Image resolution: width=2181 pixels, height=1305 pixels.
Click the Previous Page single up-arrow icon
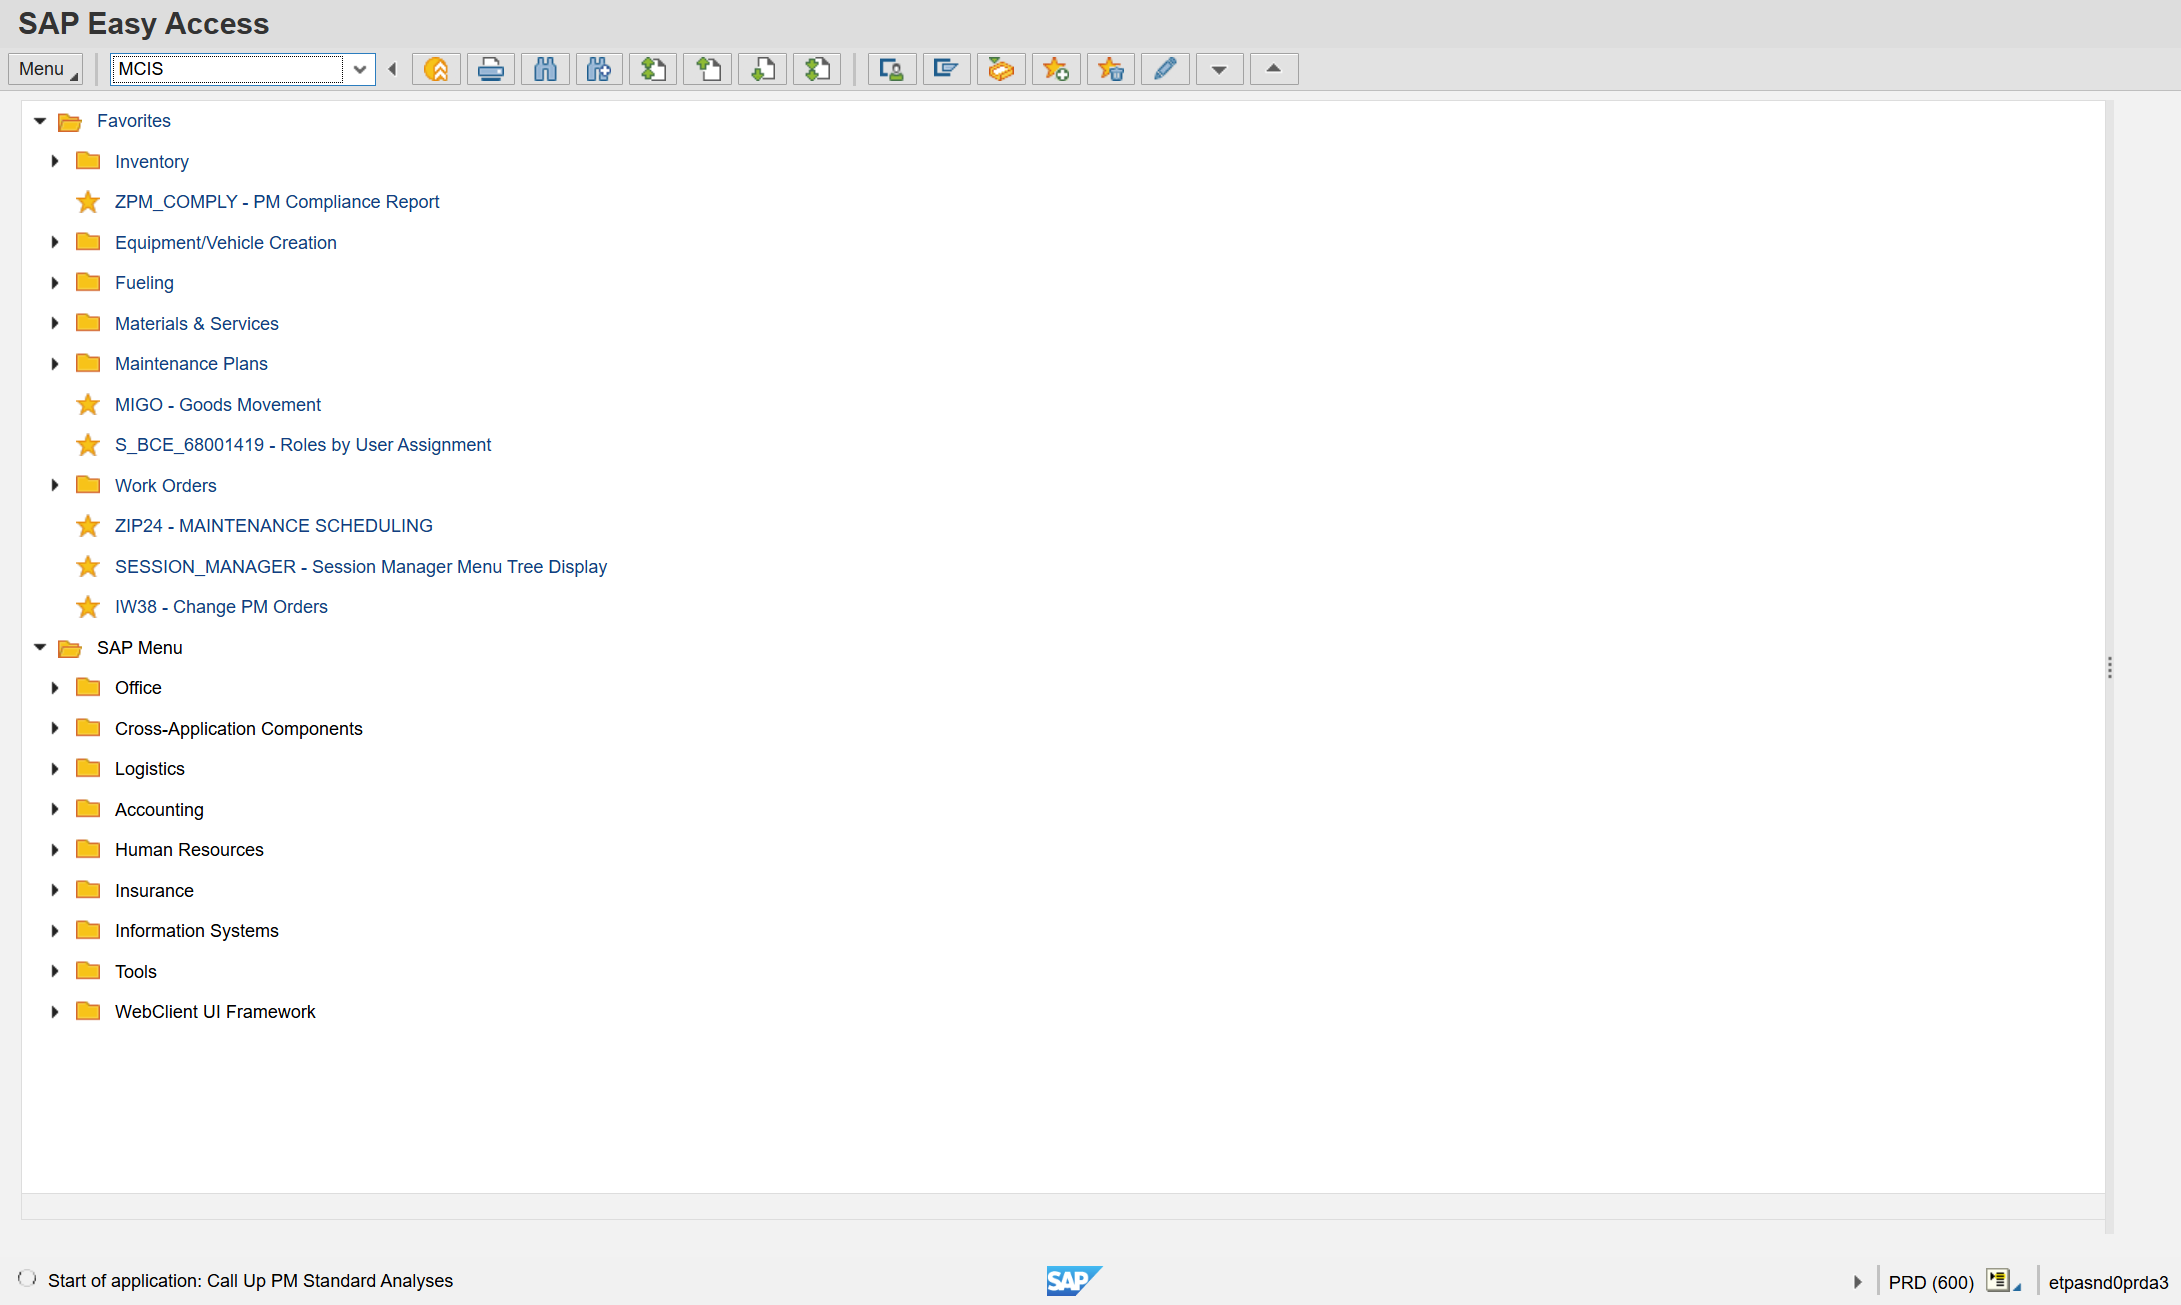pyautogui.click(x=708, y=69)
